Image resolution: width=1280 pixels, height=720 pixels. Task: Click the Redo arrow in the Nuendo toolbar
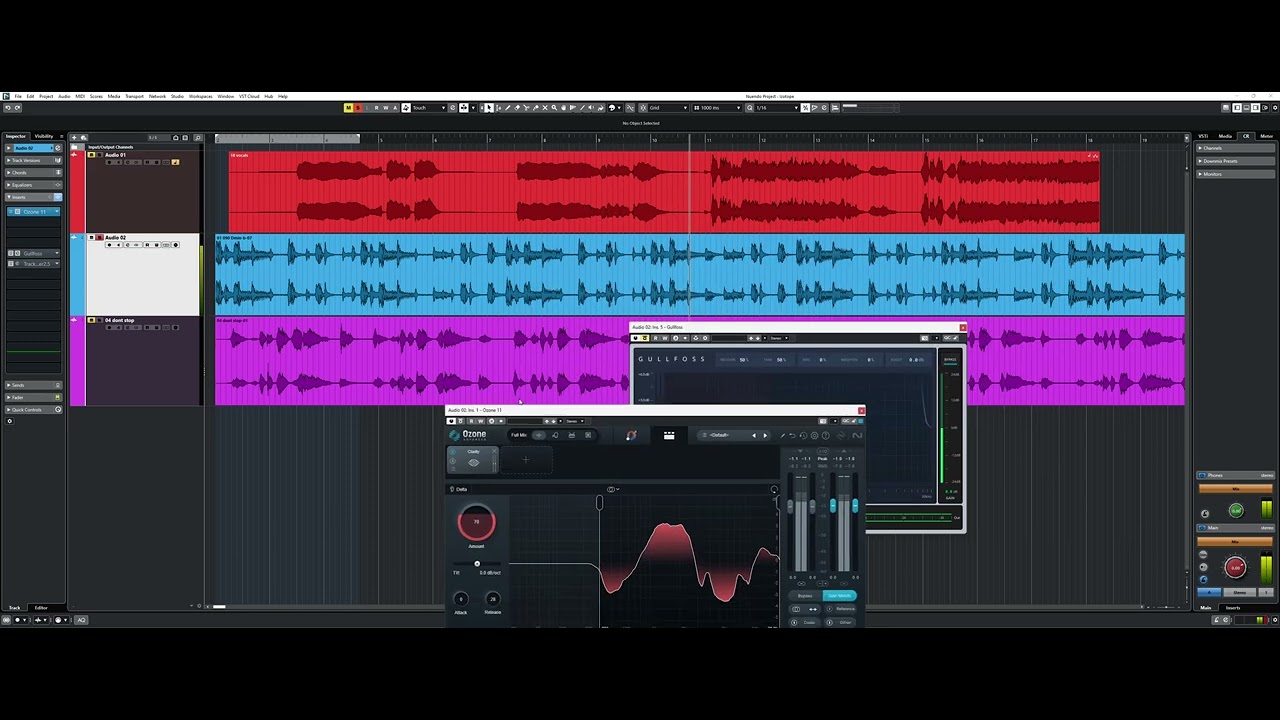tap(16, 107)
